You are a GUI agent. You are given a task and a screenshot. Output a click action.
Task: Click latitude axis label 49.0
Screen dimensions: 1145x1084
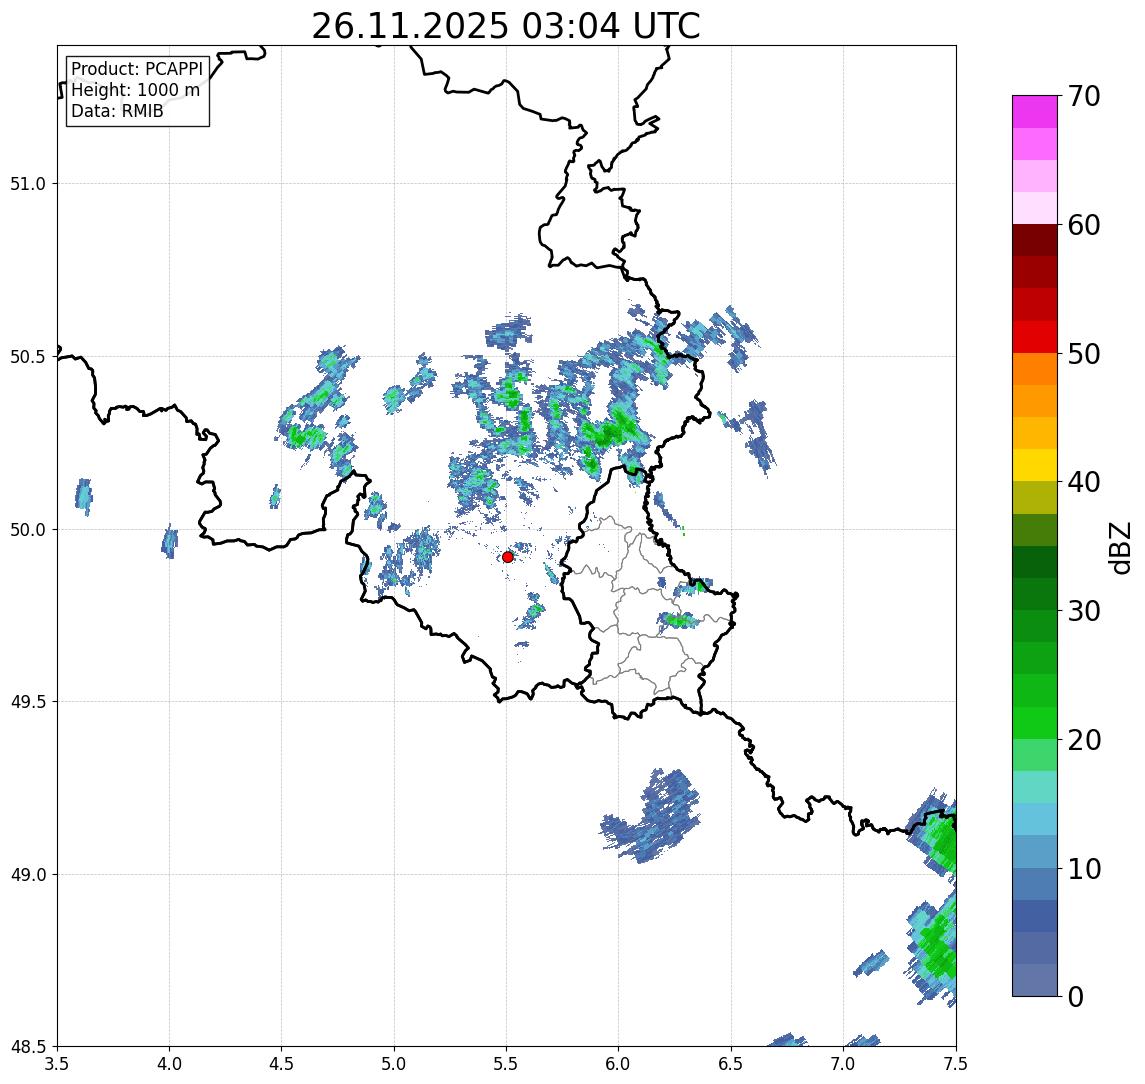[x=28, y=874]
